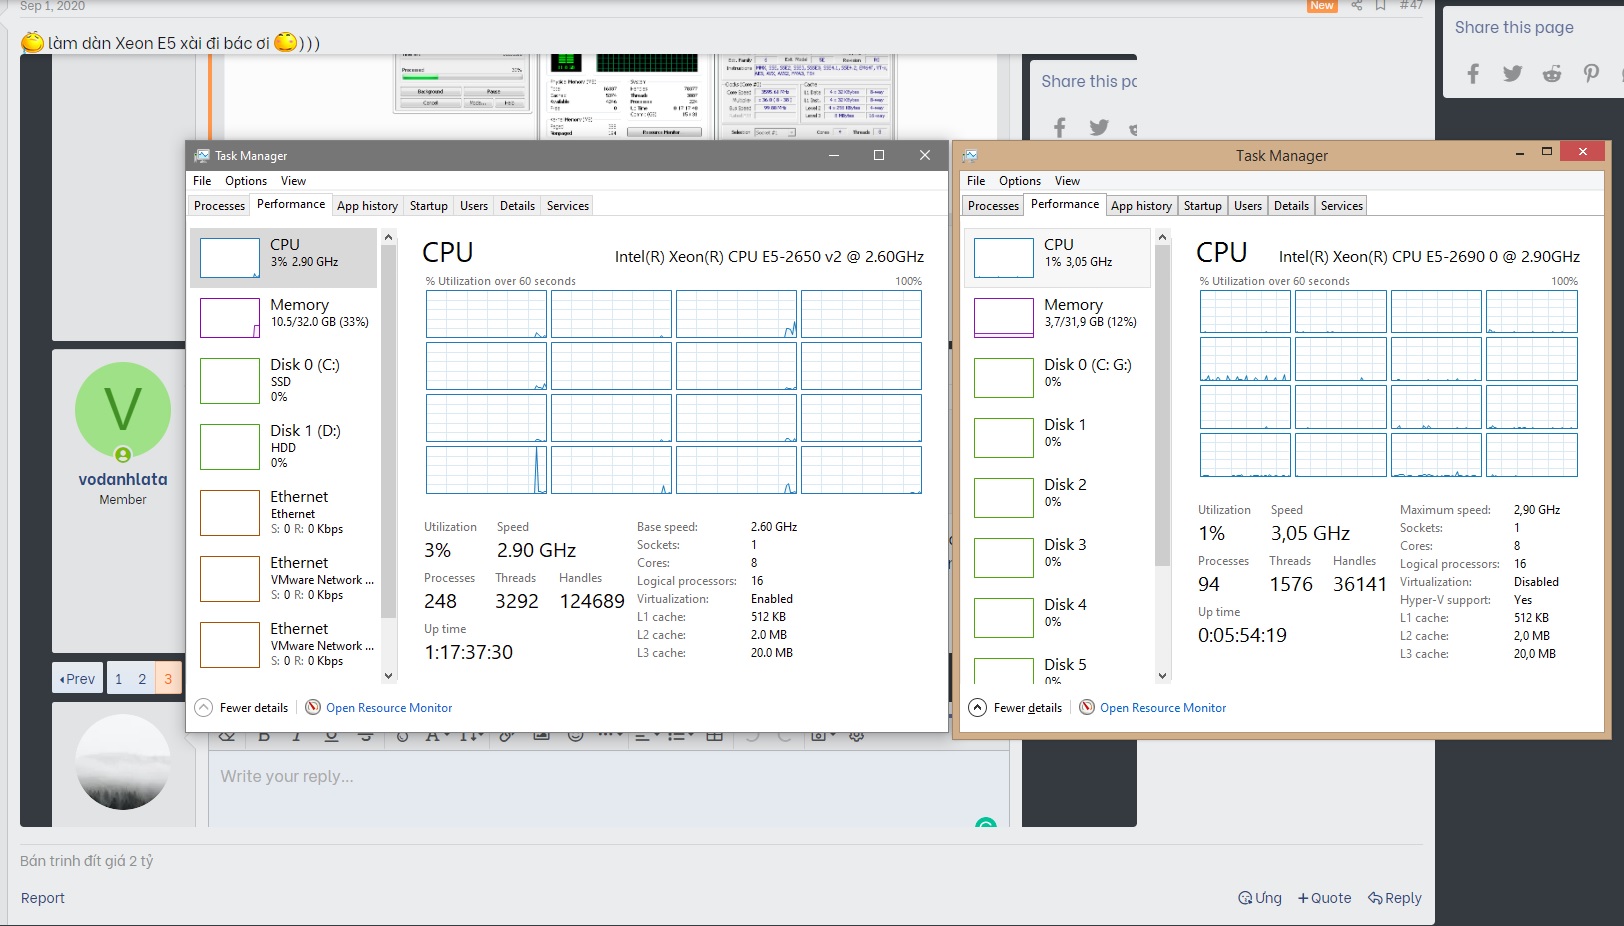Share the page on Twitter under Share this page
The image size is (1624, 926).
pos(1512,73)
